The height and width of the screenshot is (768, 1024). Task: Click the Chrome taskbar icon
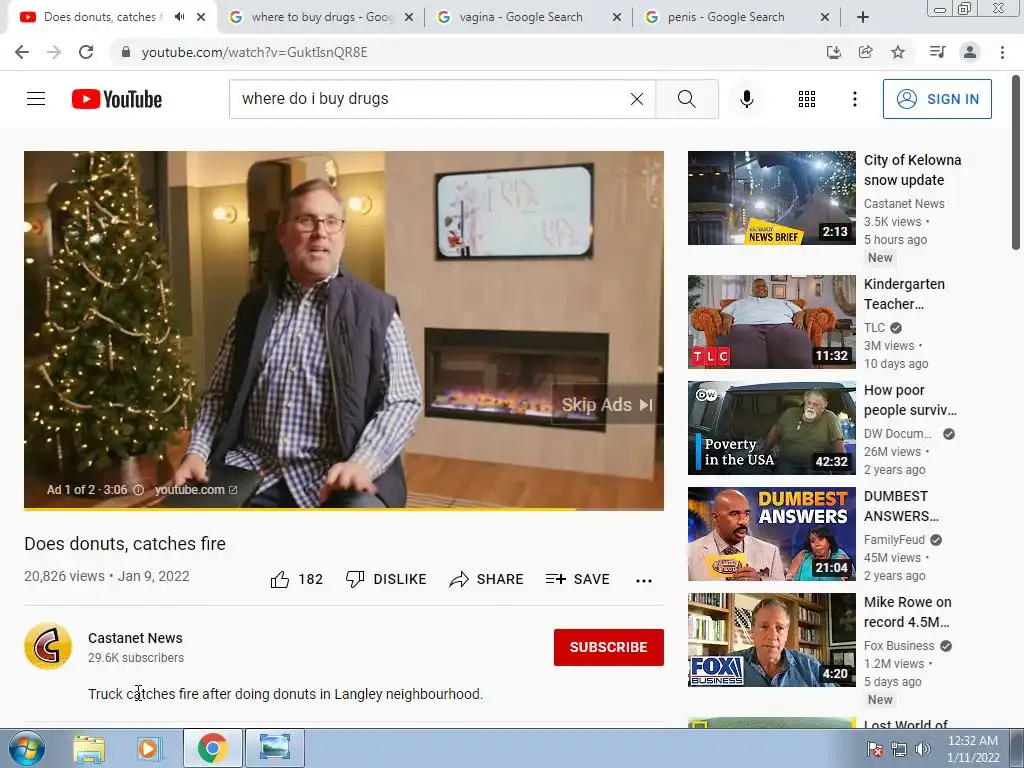pyautogui.click(x=212, y=748)
